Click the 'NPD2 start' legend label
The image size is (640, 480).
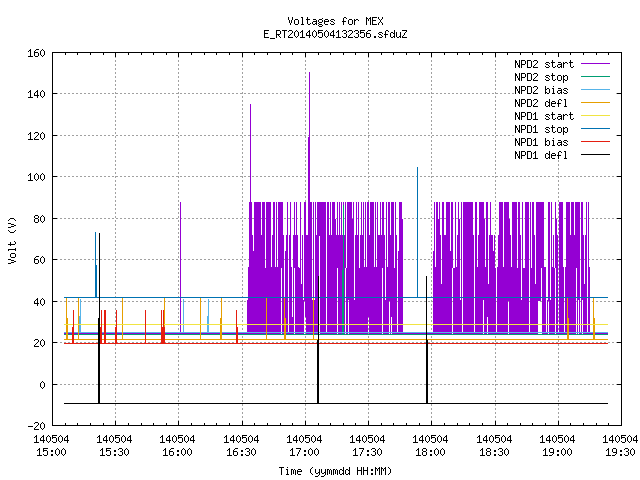pyautogui.click(x=544, y=64)
